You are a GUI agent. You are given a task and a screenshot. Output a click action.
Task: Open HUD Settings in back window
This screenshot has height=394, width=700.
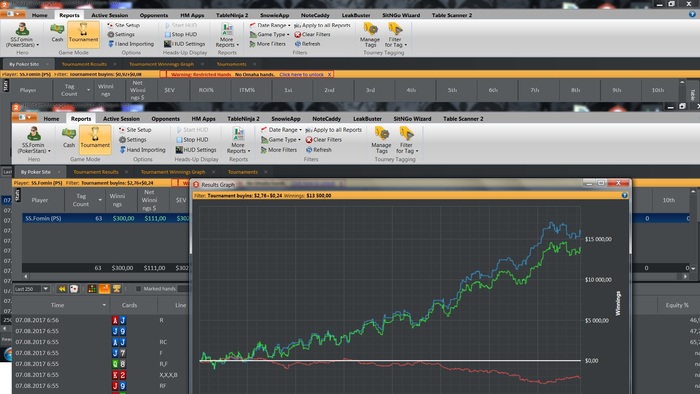coord(184,44)
